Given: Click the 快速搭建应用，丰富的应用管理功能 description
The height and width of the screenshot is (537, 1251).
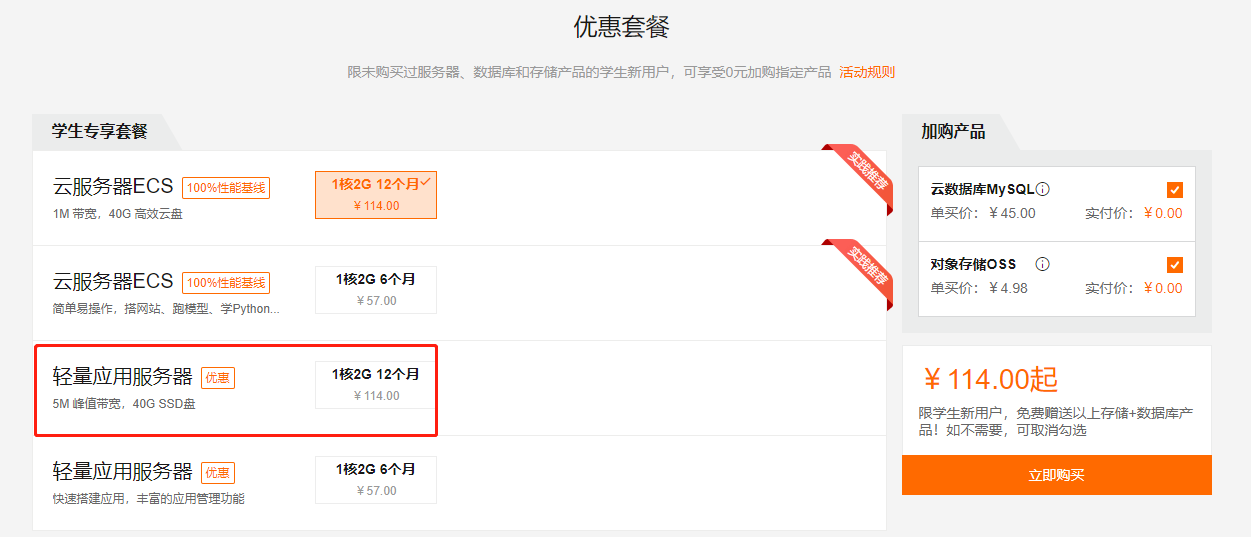Looking at the screenshot, I should [148, 499].
